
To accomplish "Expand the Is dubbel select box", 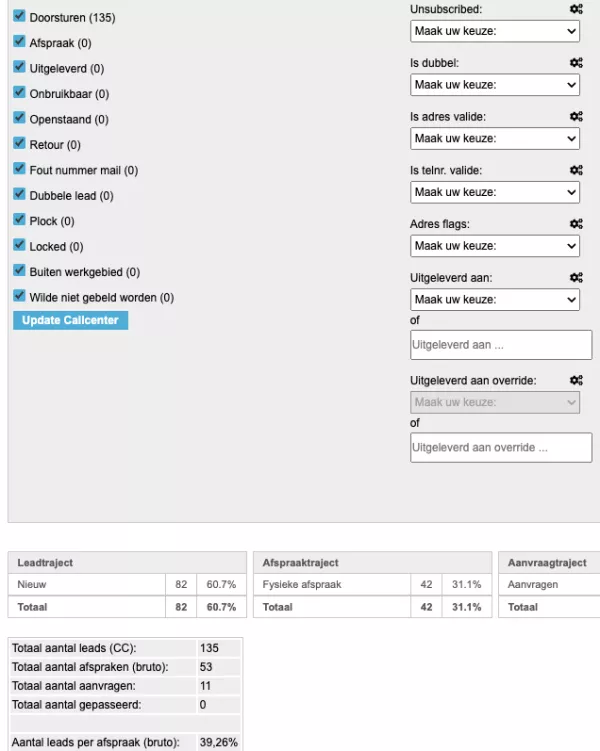I will pos(495,85).
